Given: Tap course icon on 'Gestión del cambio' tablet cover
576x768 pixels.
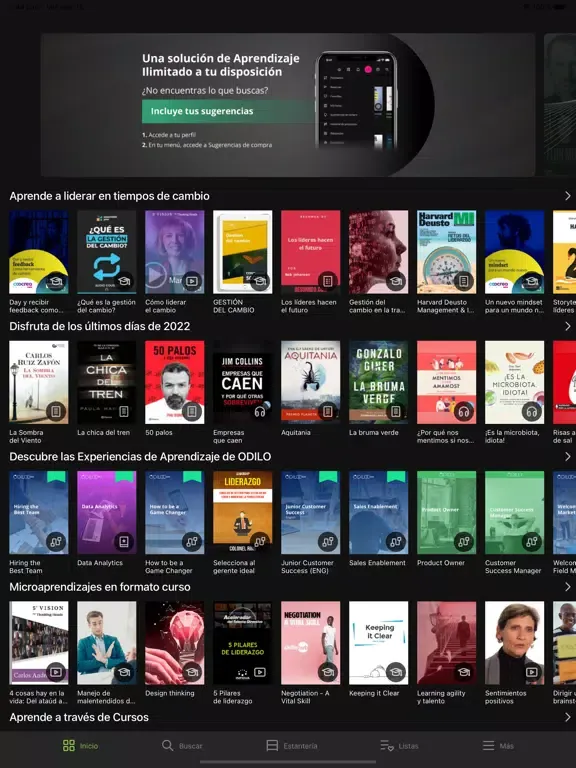Looking at the screenshot, I should 260,281.
